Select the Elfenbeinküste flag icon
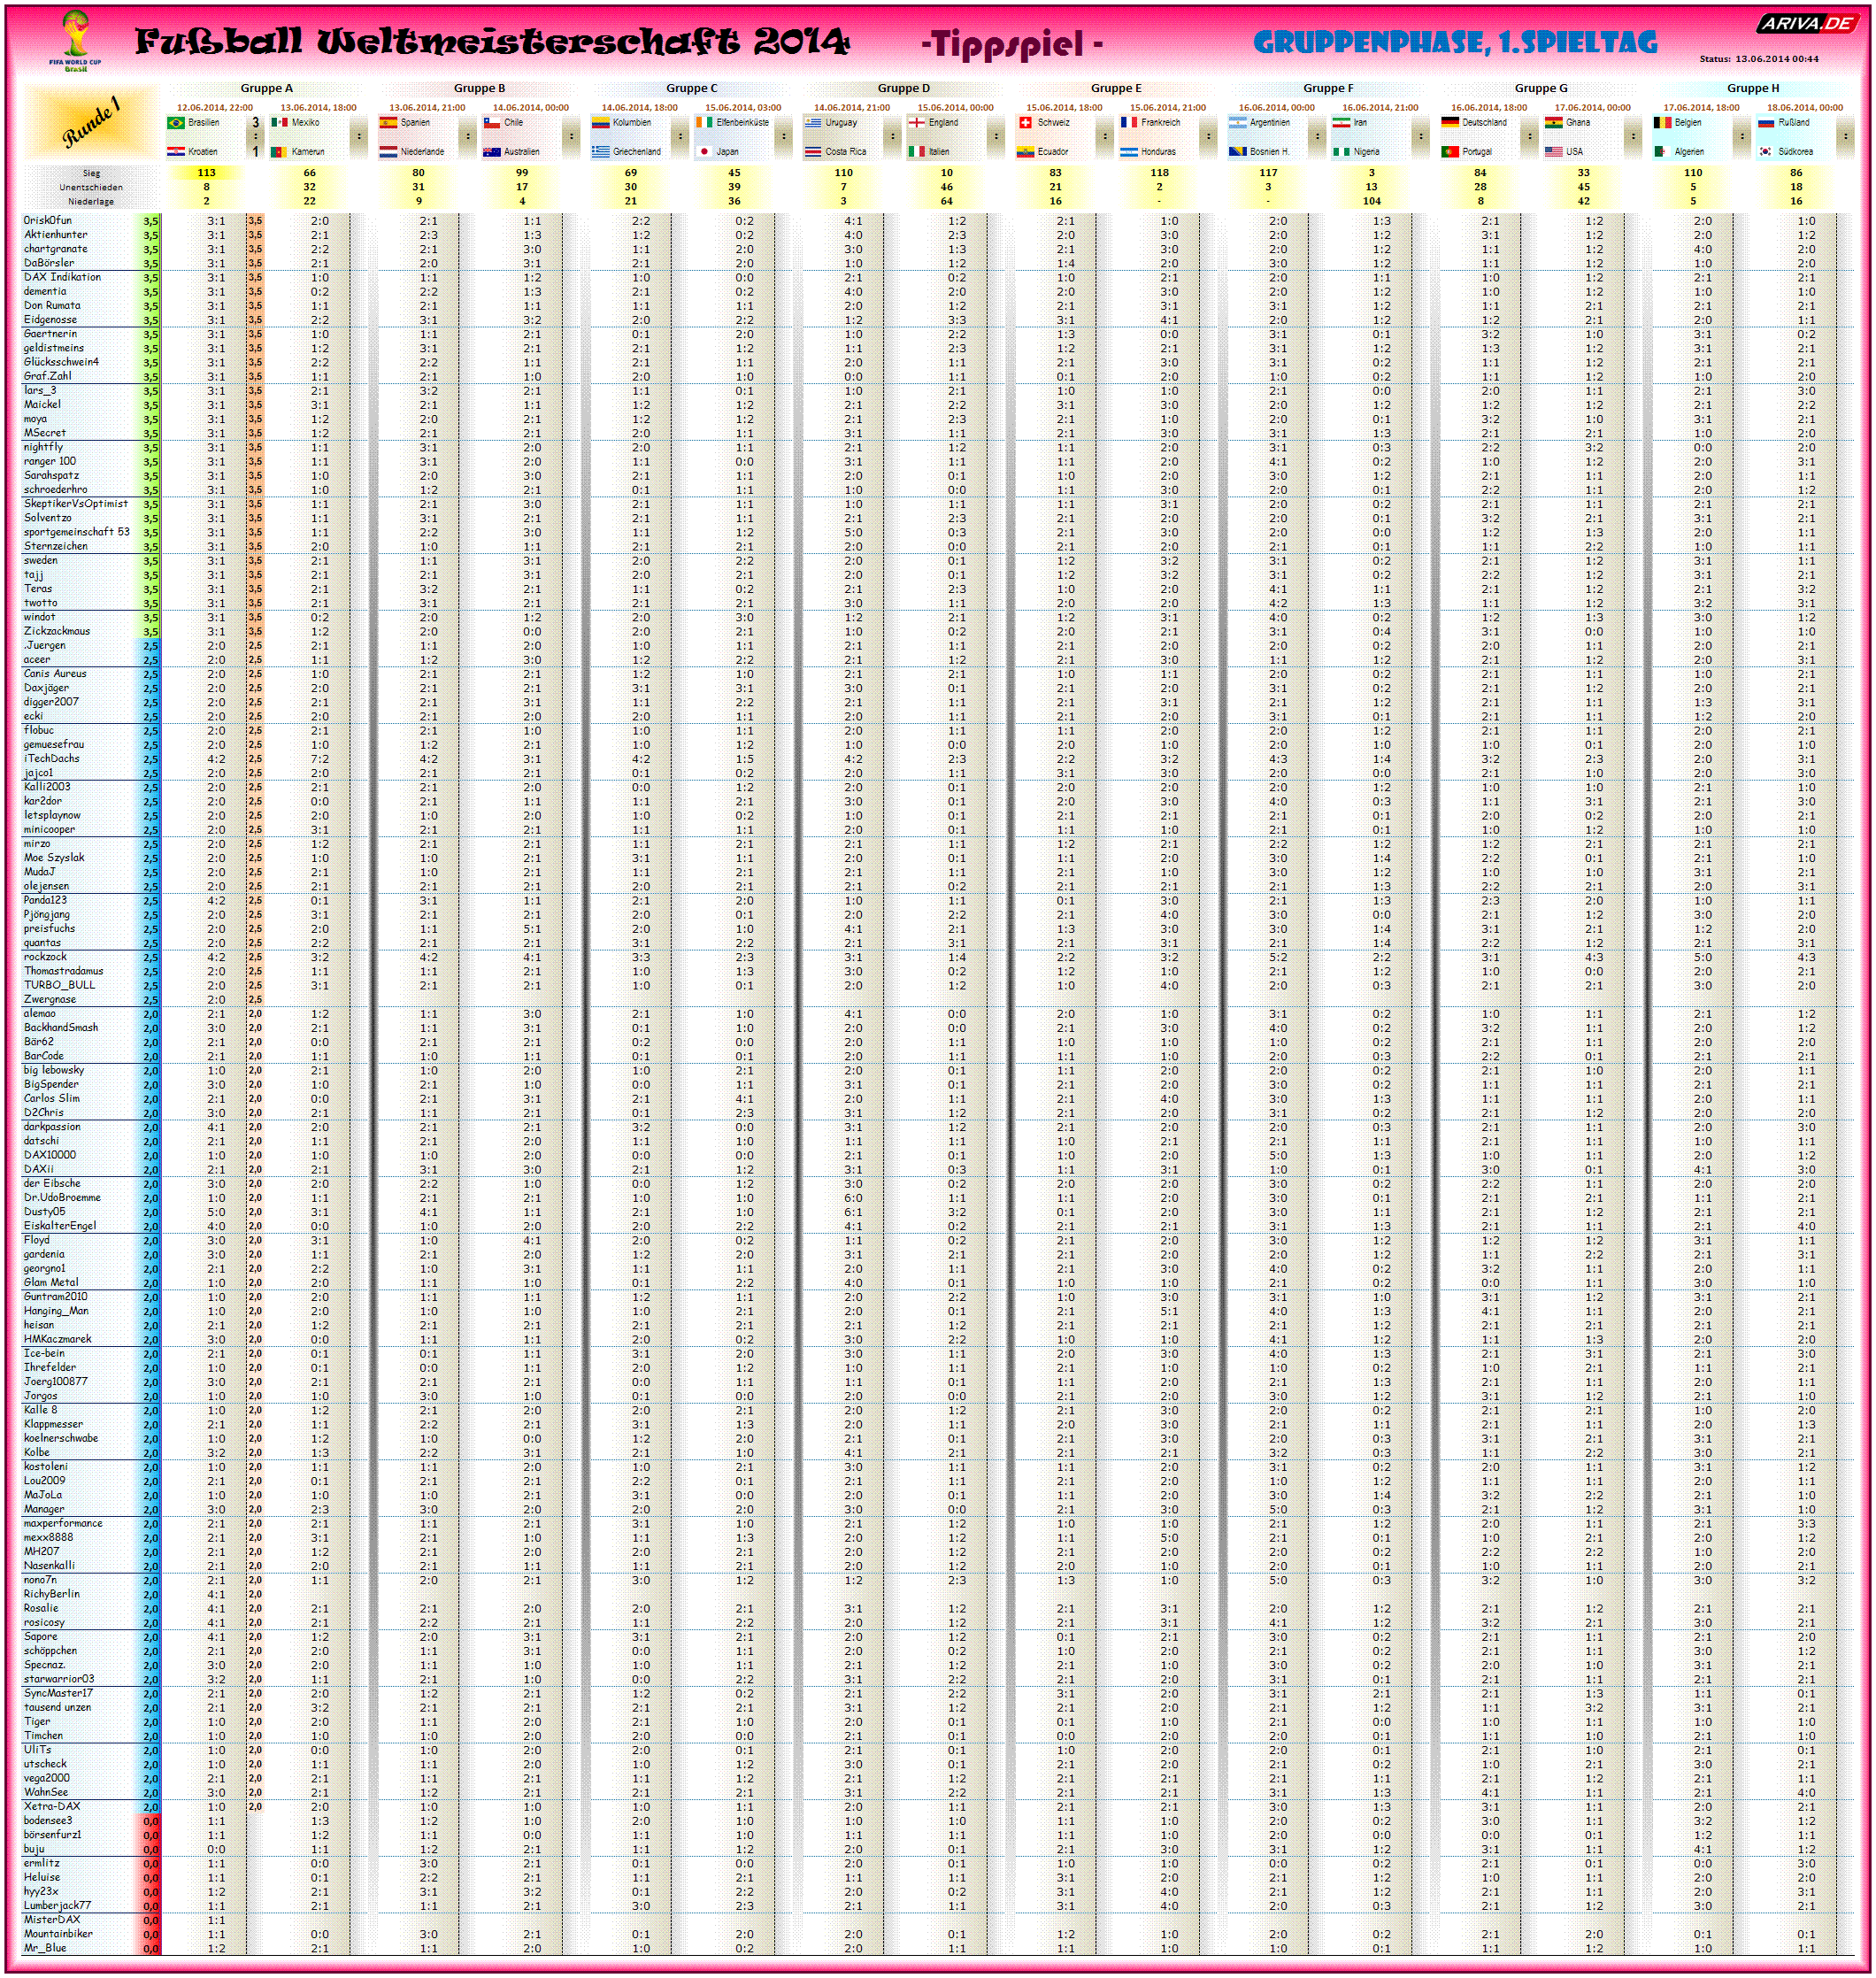This screenshot has height=1978, width=1876. [704, 123]
